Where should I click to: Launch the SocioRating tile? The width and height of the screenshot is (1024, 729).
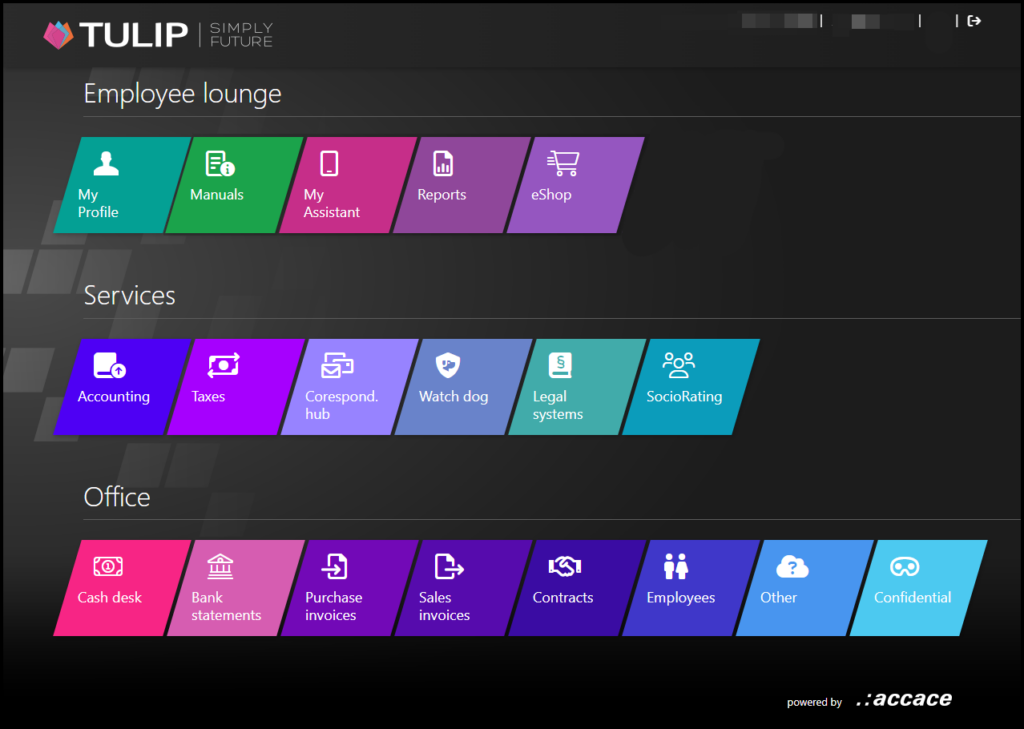click(690, 387)
